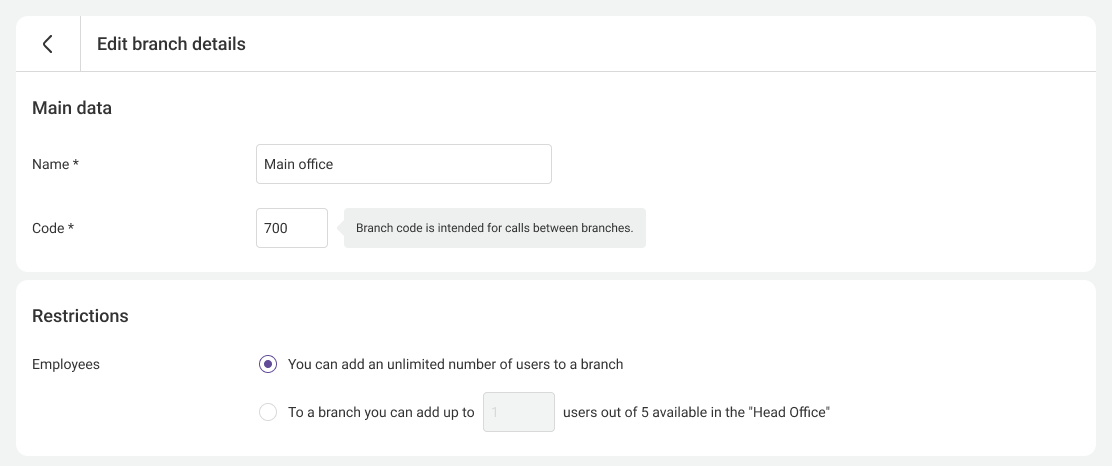Click the required asterisk beside Code
Screen dimensions: 1112x466
(71, 228)
